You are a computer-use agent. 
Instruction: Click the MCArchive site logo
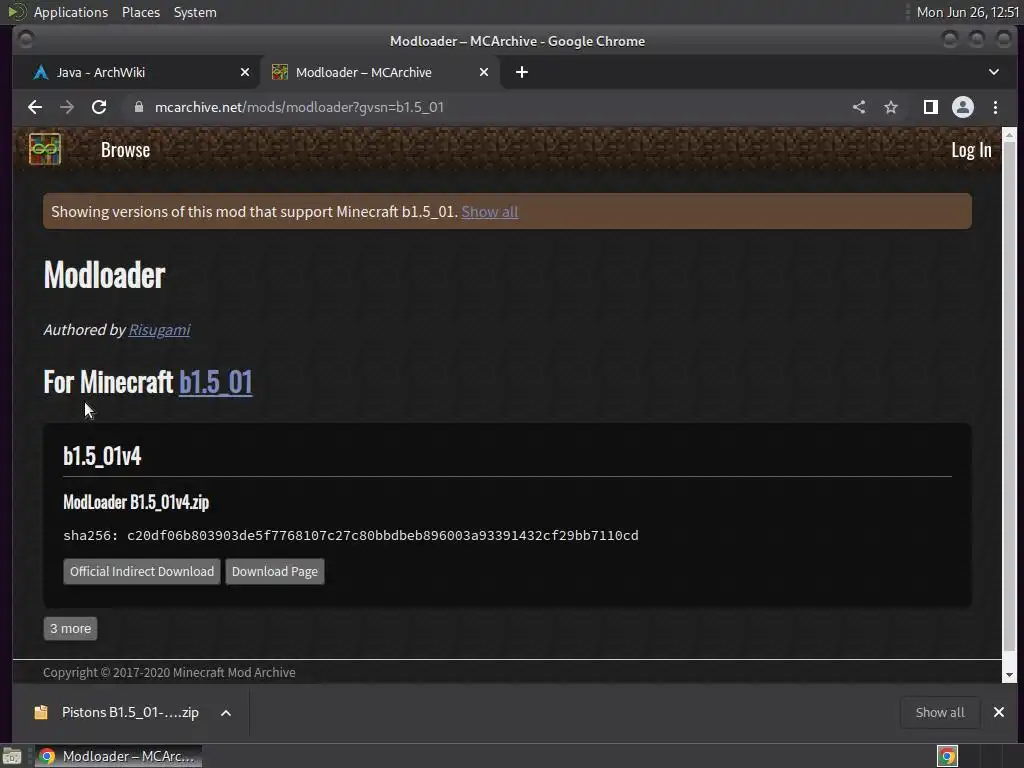click(45, 150)
